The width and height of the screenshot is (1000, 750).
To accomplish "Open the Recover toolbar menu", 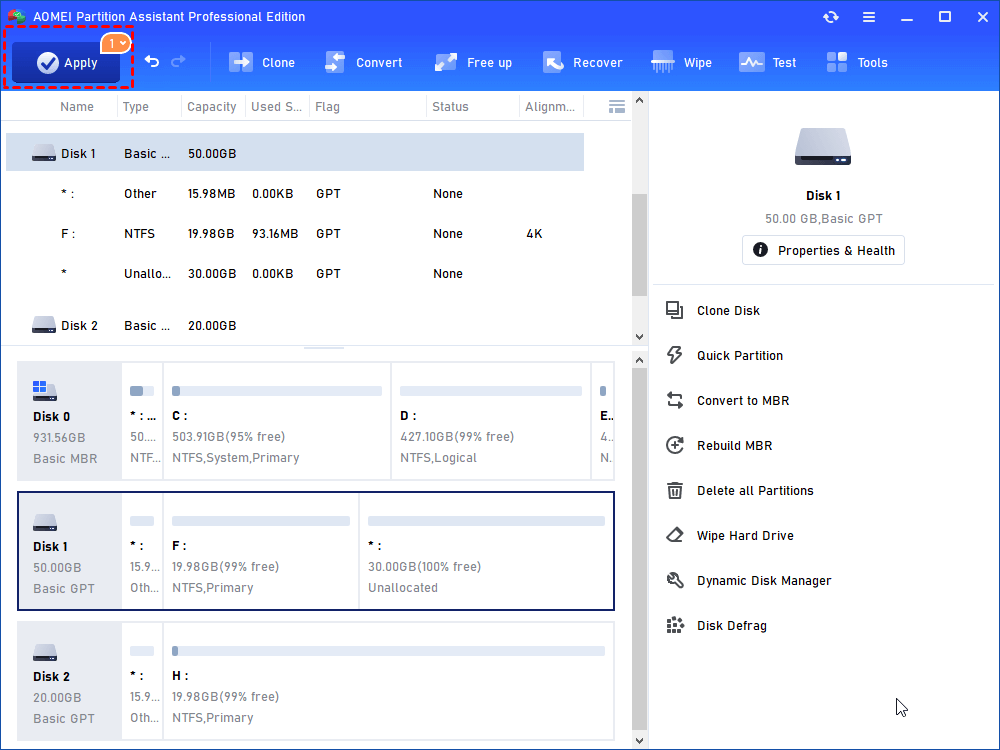I will click(x=582, y=62).
